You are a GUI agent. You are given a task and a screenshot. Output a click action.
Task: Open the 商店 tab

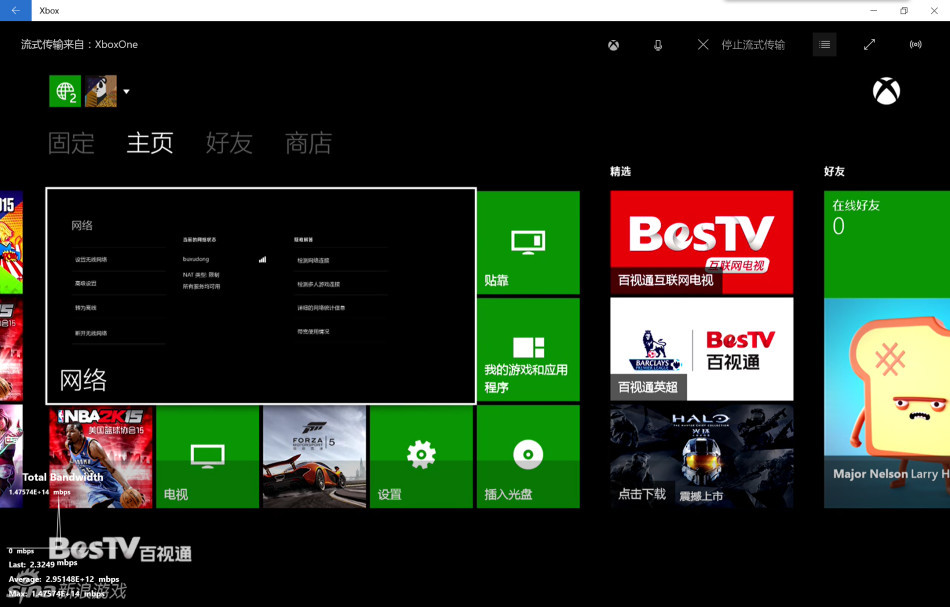(308, 143)
